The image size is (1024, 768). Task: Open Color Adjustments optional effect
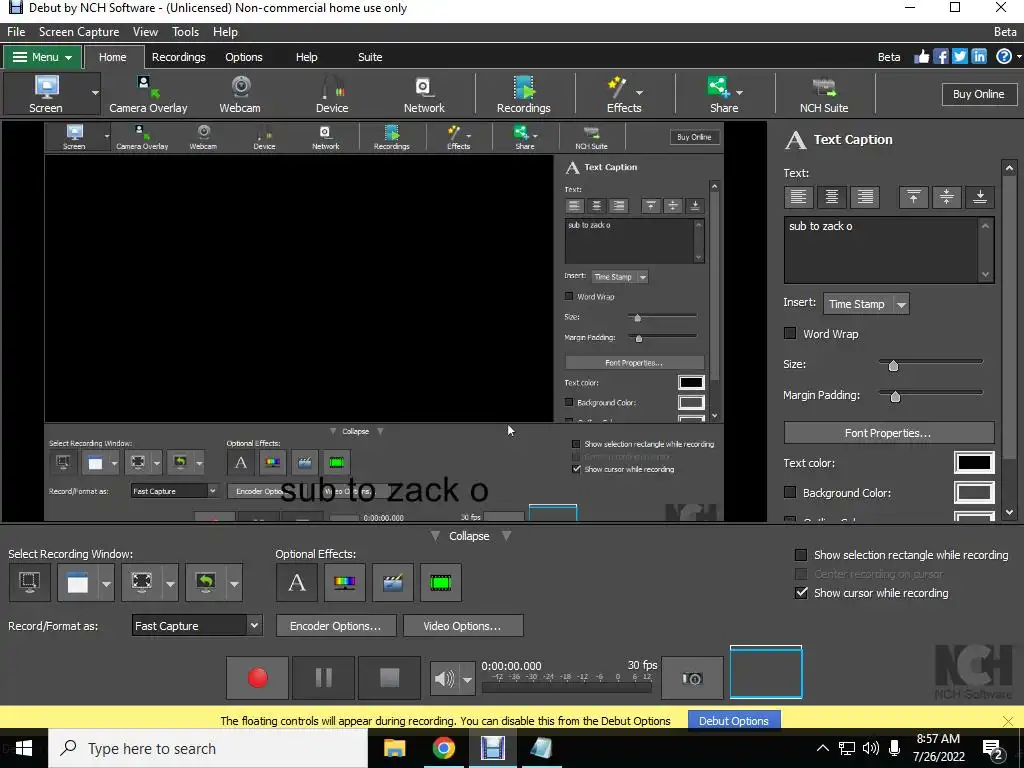(345, 582)
